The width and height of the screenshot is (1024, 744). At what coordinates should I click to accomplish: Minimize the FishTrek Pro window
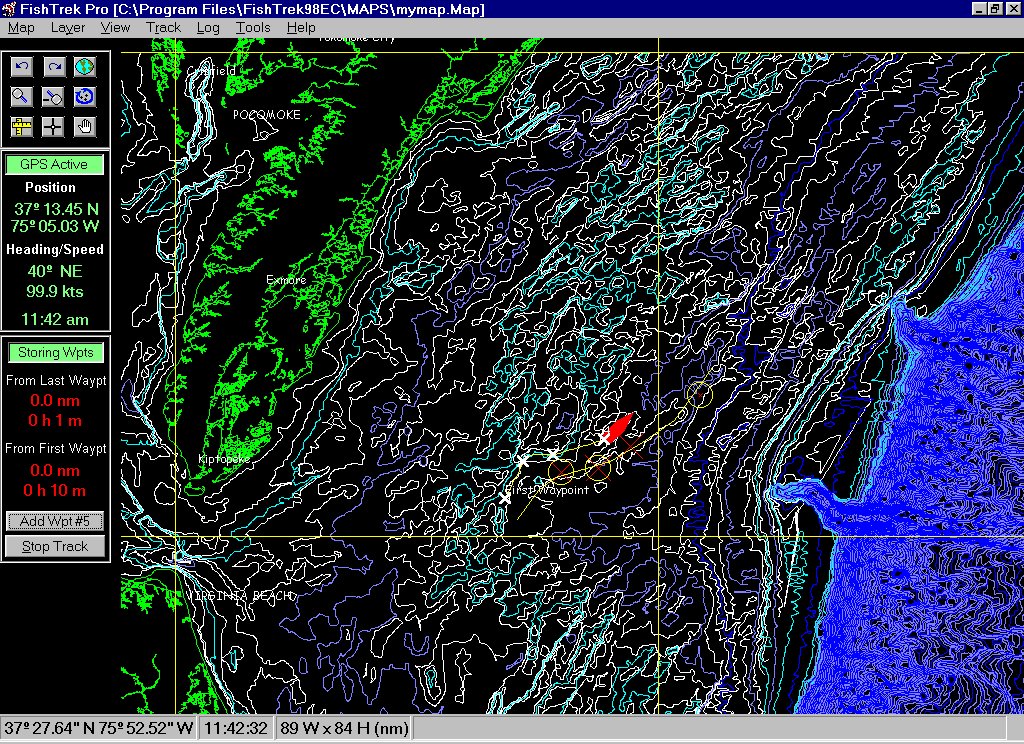click(979, 8)
